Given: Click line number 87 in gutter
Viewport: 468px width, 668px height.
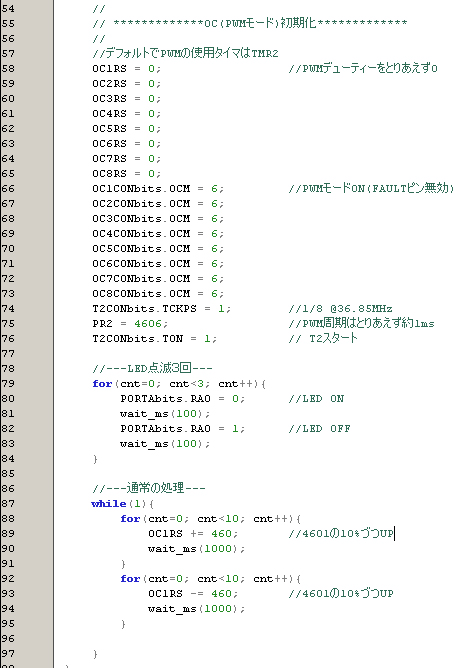Looking at the screenshot, I should click(x=8, y=504).
